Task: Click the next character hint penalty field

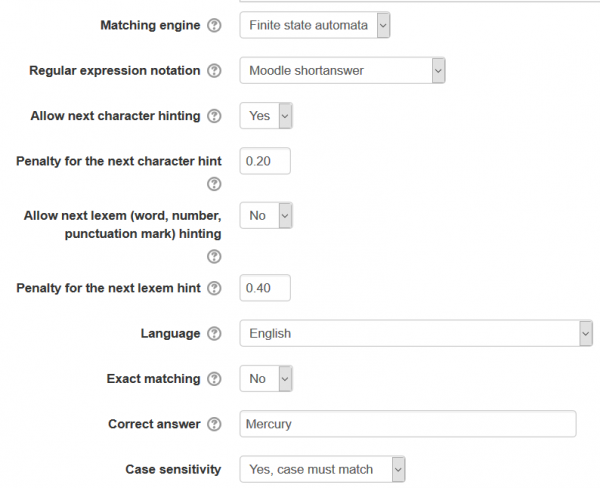Action: pyautogui.click(x=265, y=161)
